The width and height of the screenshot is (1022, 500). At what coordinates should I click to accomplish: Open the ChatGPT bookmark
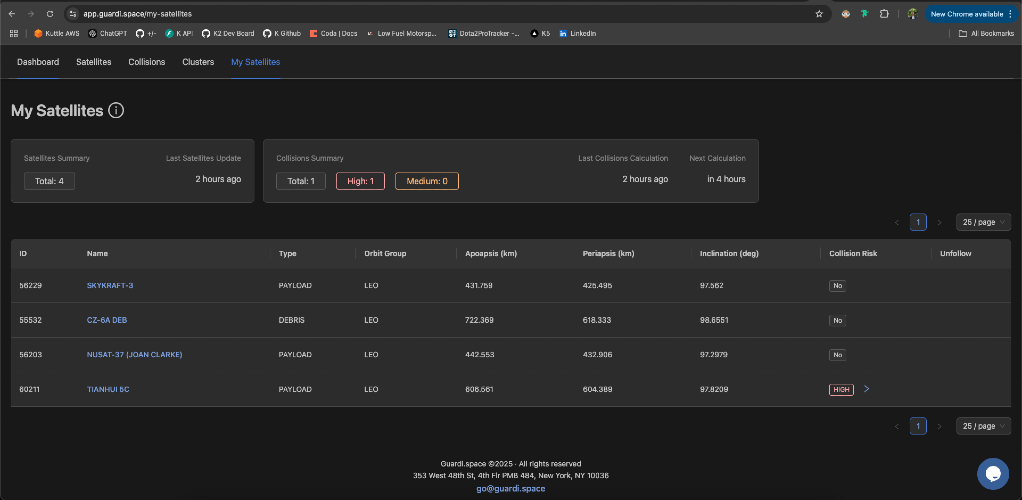click(x=108, y=33)
